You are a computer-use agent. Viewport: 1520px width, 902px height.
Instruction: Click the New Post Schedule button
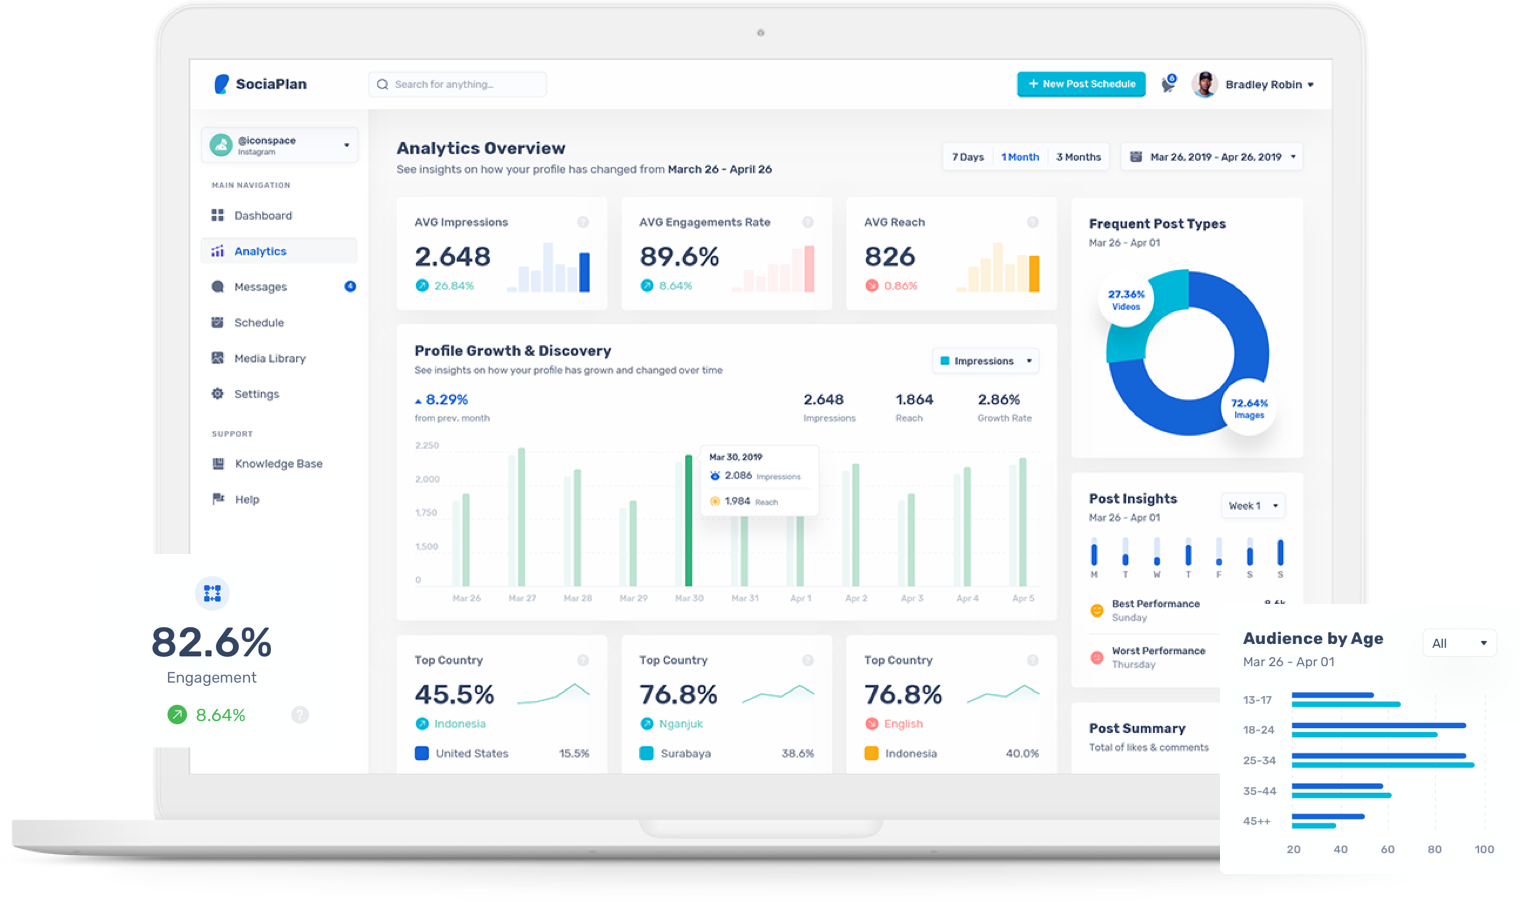1081,84
